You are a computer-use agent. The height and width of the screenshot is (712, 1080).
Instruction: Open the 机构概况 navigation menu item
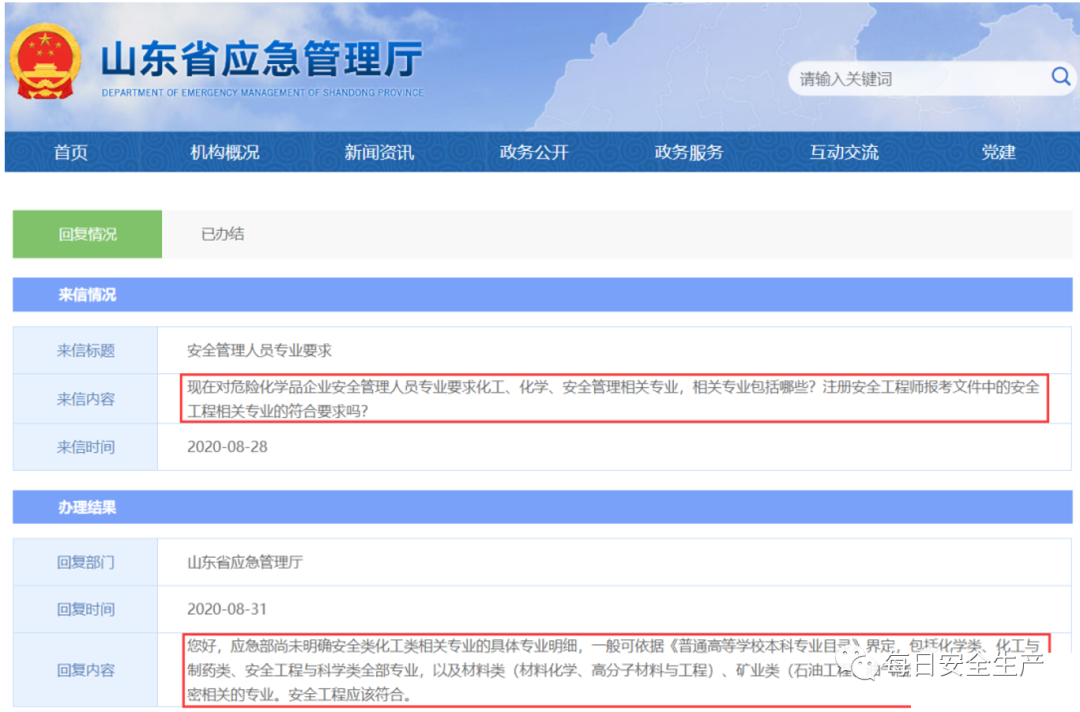click(x=224, y=152)
